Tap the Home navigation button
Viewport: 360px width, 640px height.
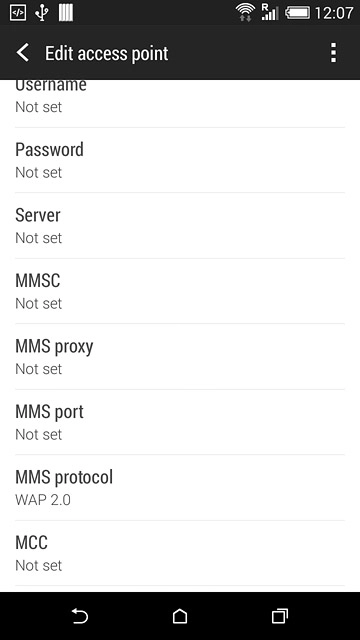[180, 616]
